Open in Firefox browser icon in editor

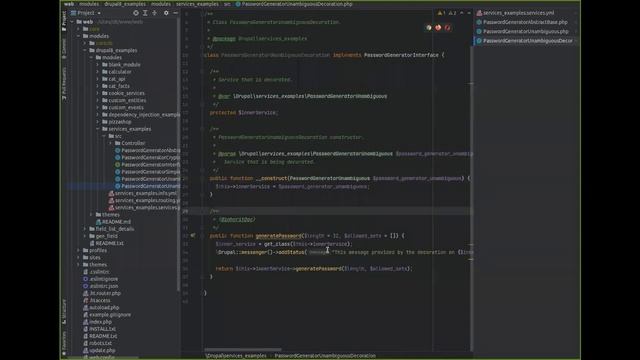coord(438,28)
